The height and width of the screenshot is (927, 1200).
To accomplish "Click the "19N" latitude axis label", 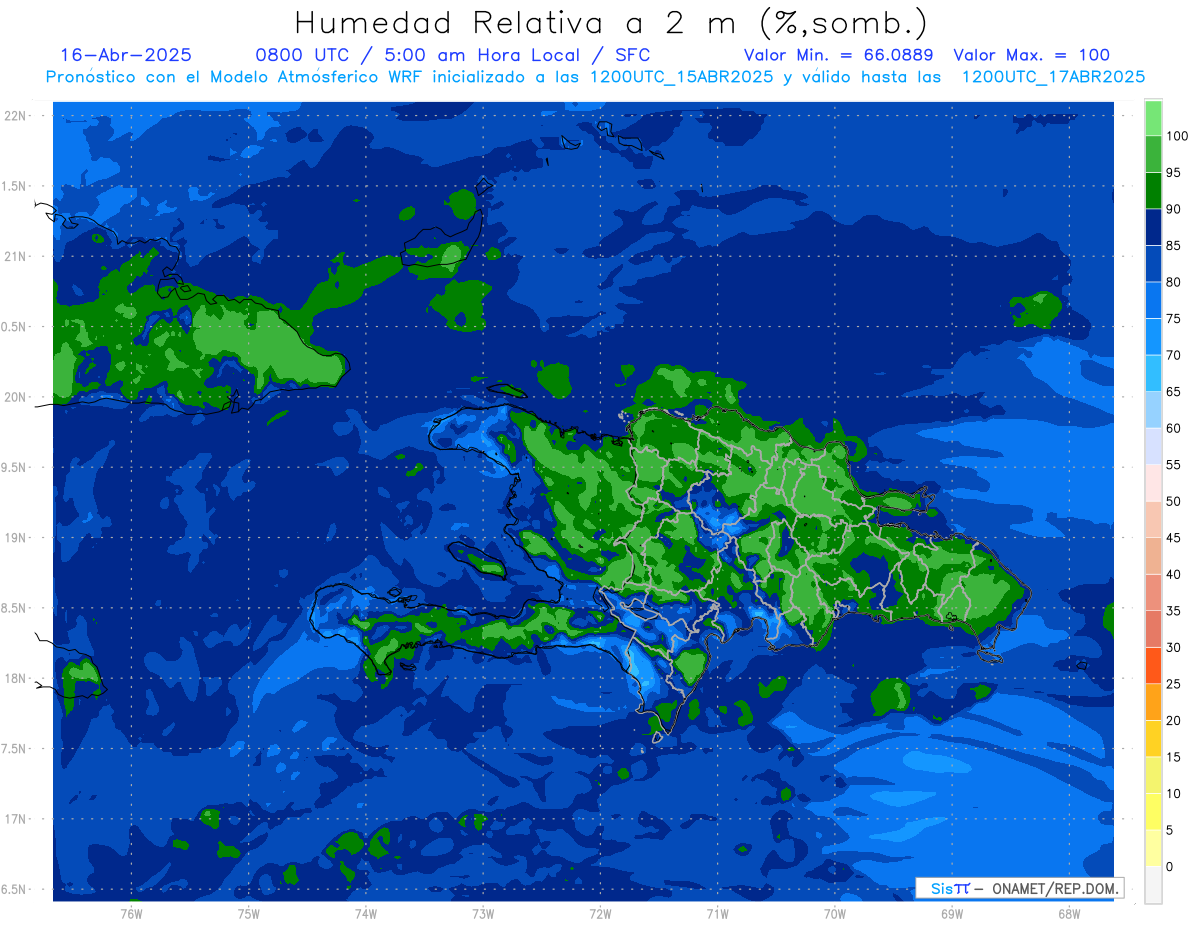I will (x=14, y=538).
